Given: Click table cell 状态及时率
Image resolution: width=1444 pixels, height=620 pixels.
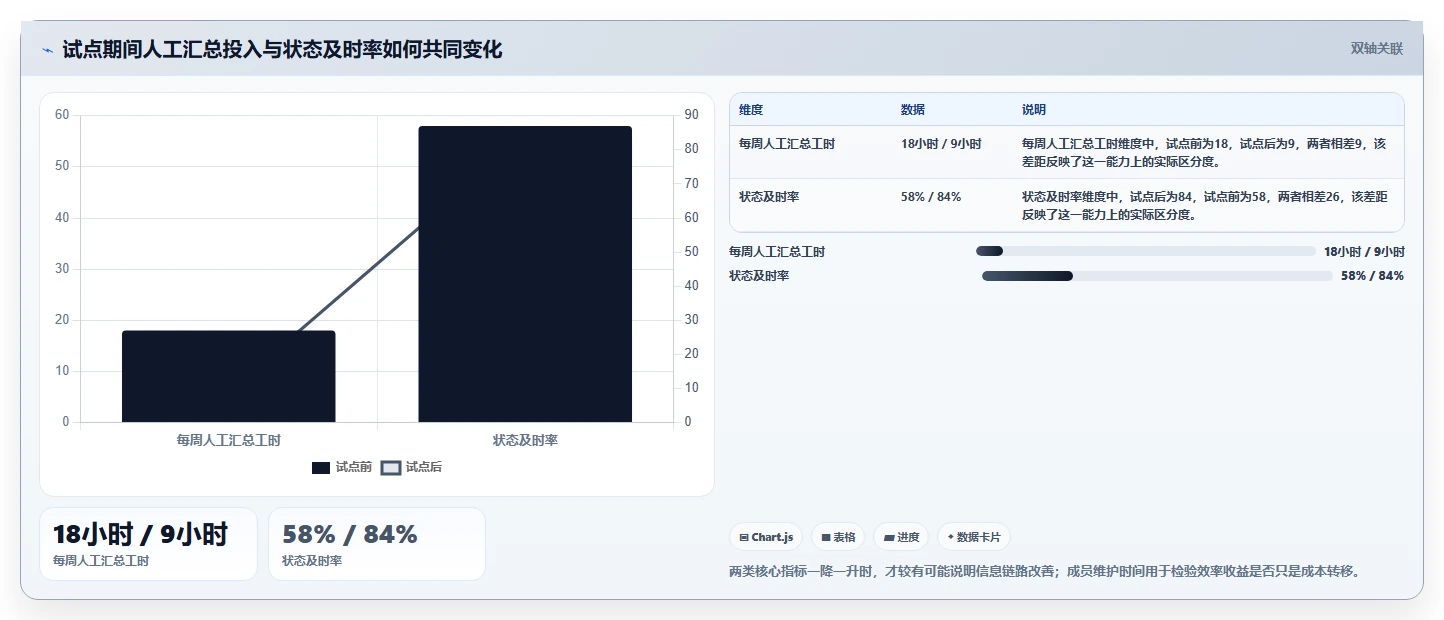Looking at the screenshot, I should click(769, 197).
